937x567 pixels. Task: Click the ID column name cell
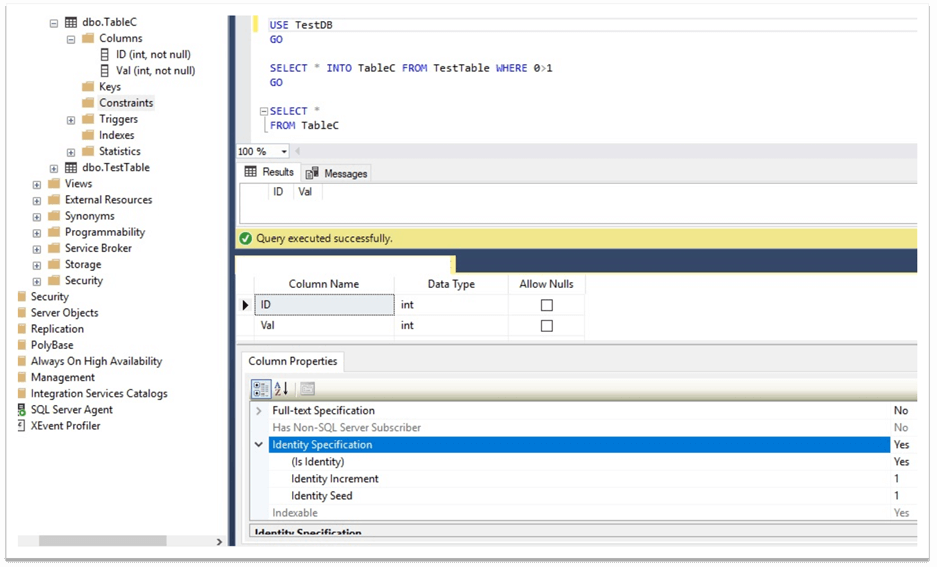[x=324, y=305]
